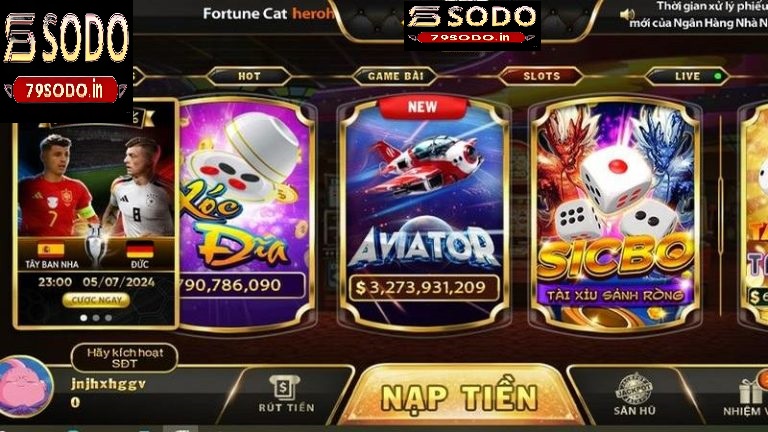The image size is (768, 432).
Task: Open the LIVE tab
Action: [x=688, y=76]
